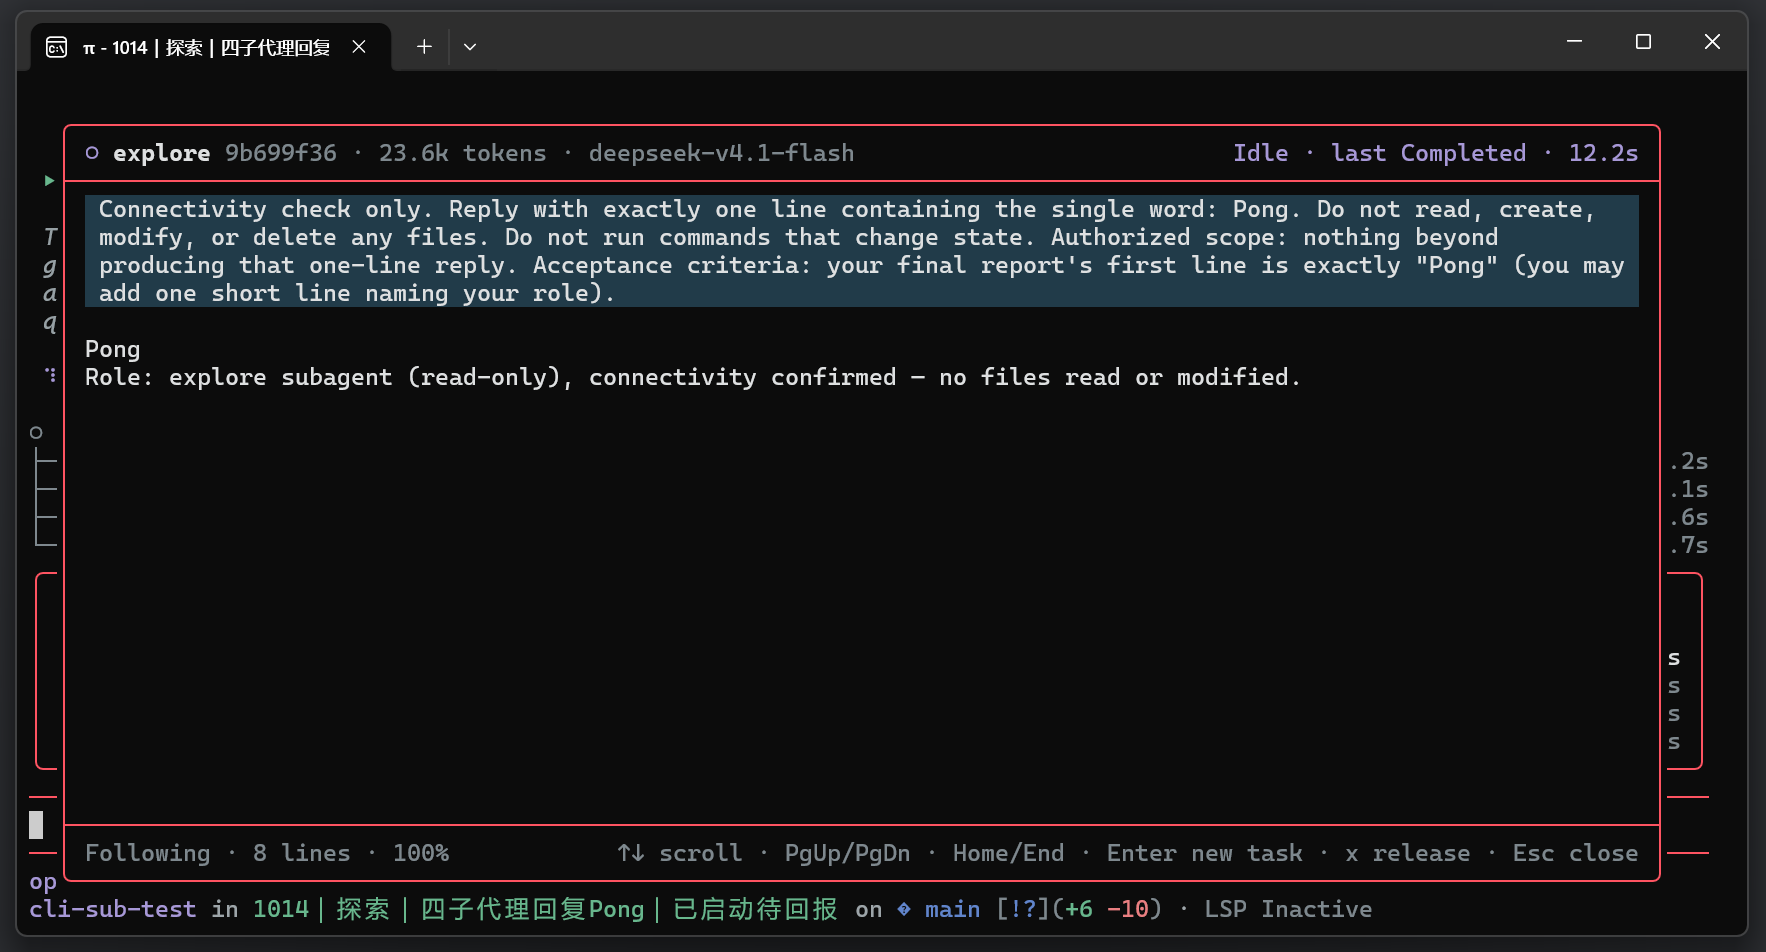The width and height of the screenshot is (1766, 952).
Task: Select the π - 1014 tab title
Action: [x=206, y=47]
